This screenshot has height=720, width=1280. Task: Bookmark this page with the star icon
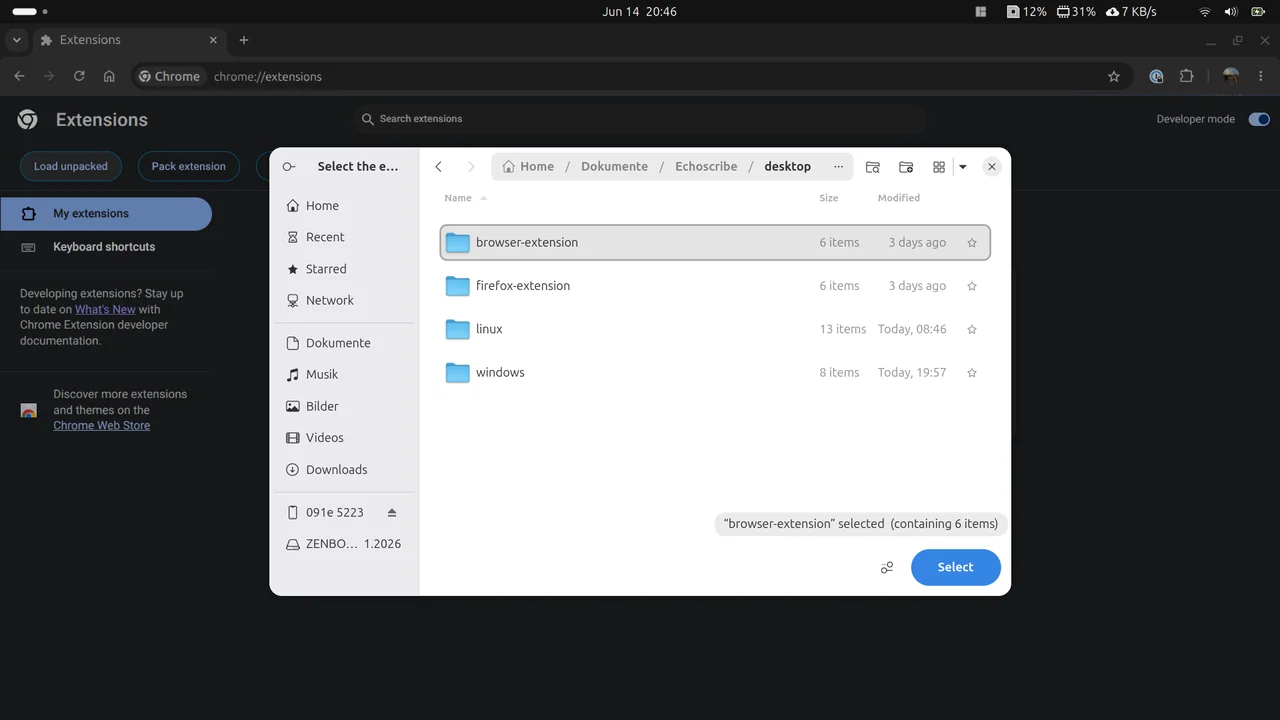[1114, 76]
